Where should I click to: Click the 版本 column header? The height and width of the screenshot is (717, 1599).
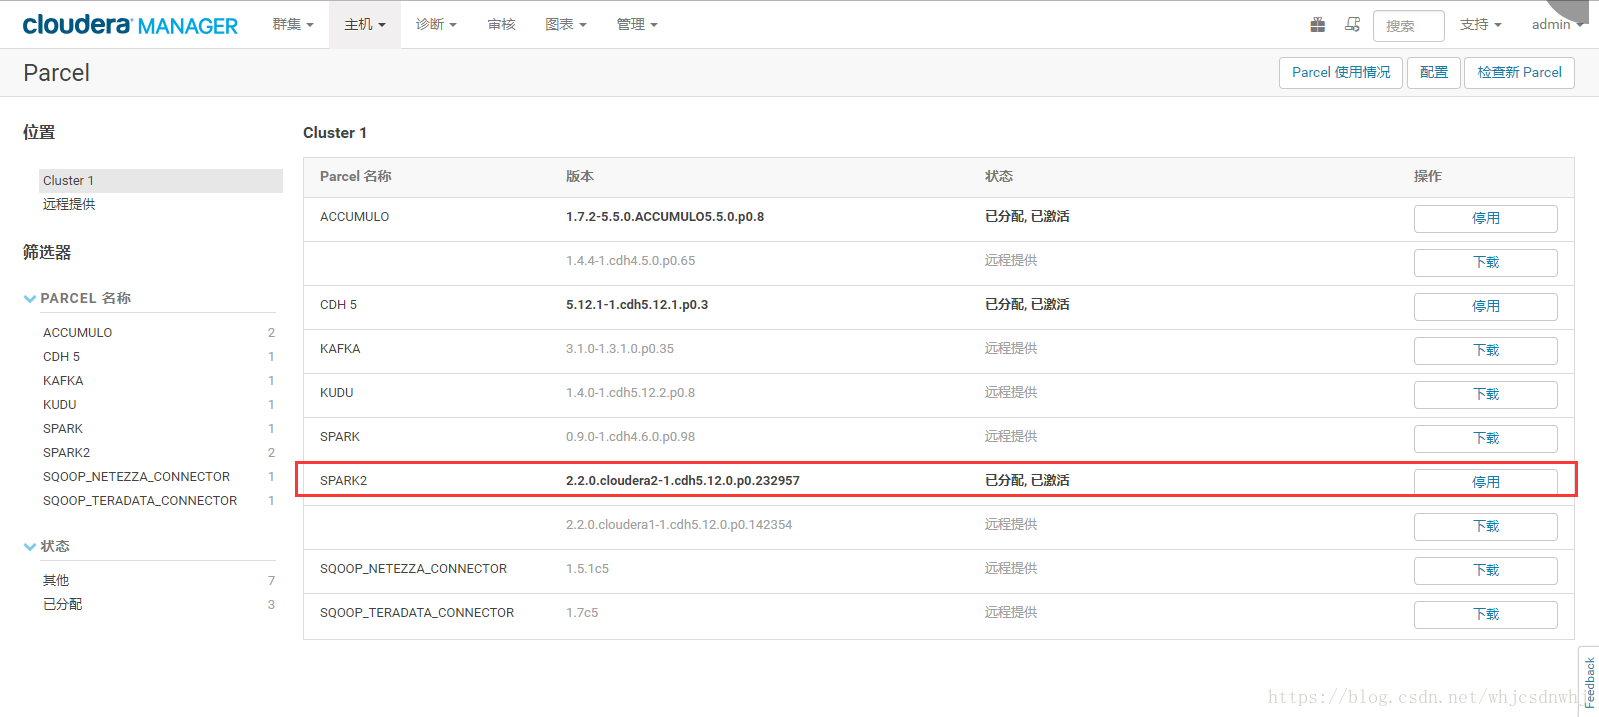580,176
